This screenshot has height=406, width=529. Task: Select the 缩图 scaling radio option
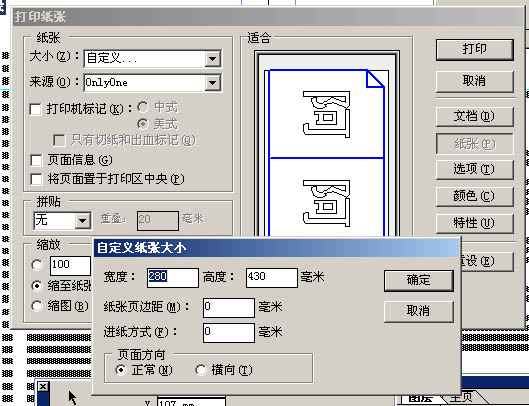(x=37, y=306)
